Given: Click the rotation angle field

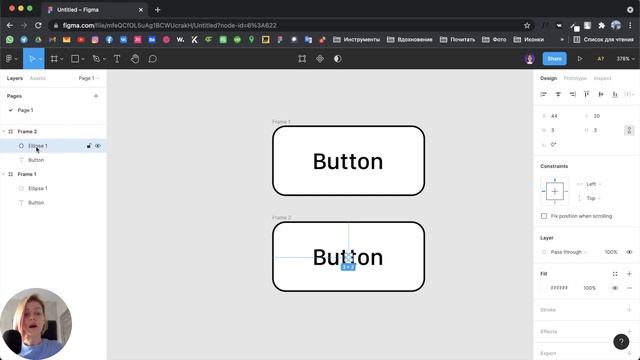Looking at the screenshot, I should [558, 144].
